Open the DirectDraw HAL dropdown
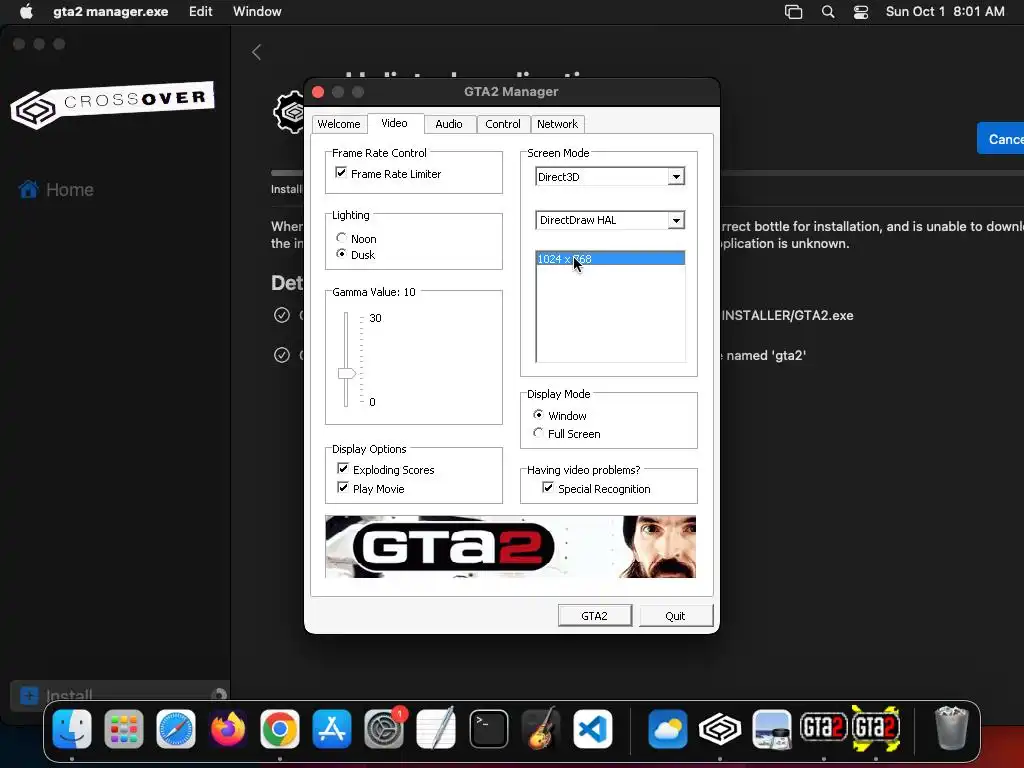The image size is (1024, 768). [676, 221]
